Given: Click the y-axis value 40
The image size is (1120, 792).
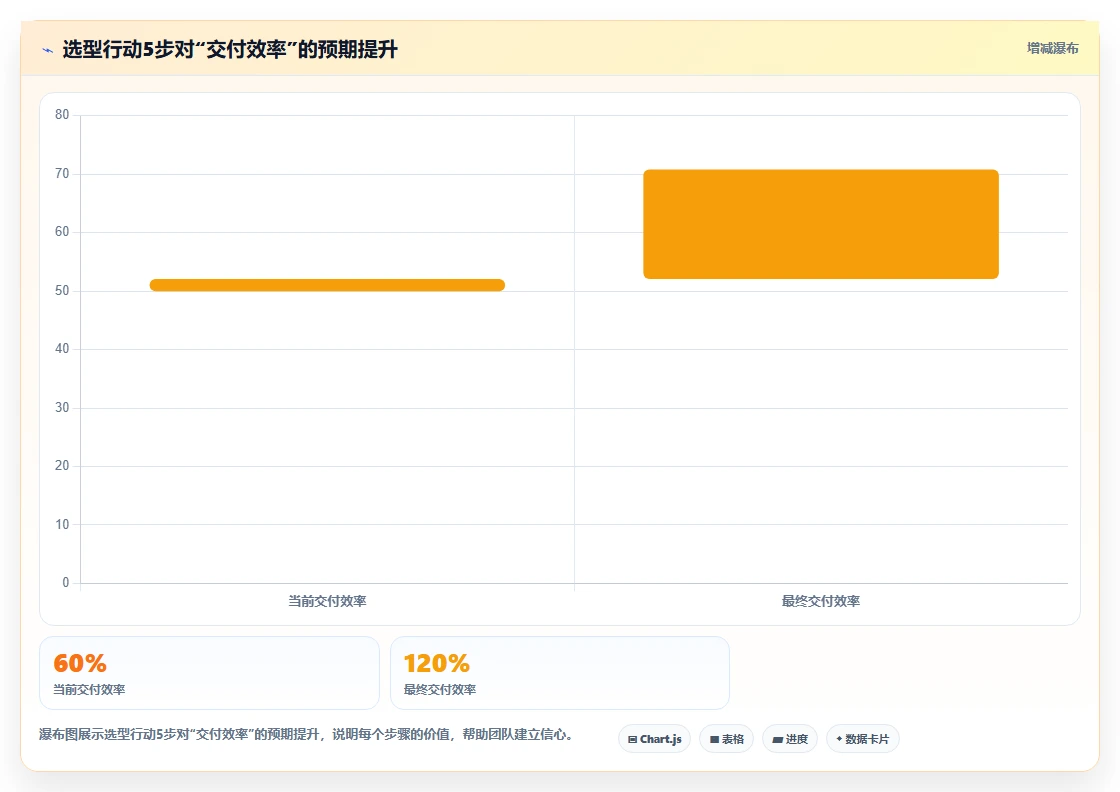Looking at the screenshot, I should point(62,349).
